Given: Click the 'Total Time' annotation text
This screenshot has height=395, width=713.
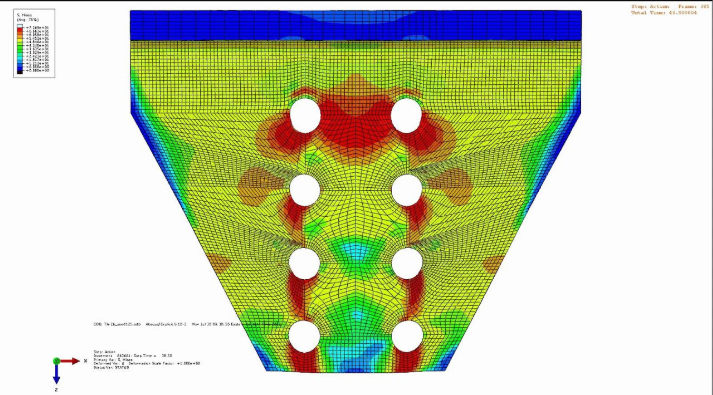Looking at the screenshot, I should pos(664,13).
